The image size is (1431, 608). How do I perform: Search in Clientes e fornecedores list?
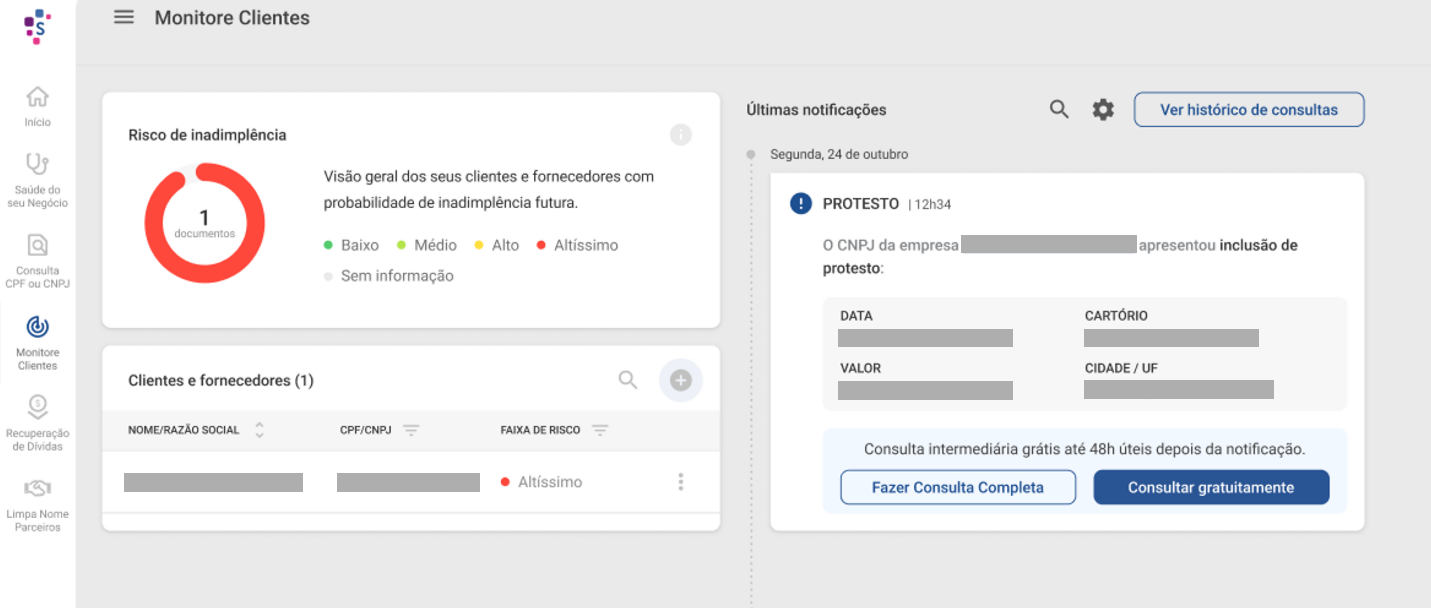tap(628, 380)
